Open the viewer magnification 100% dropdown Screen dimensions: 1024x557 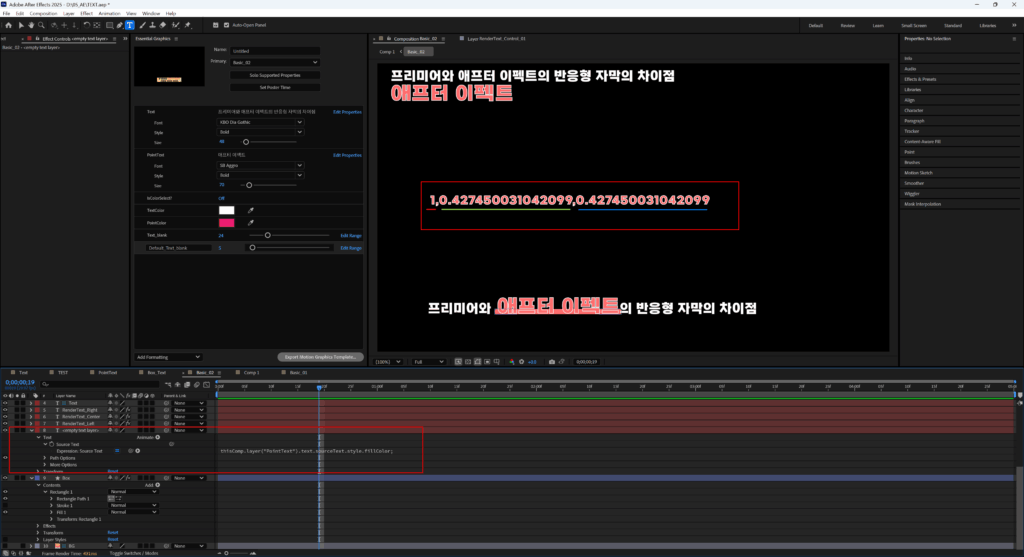click(388, 362)
